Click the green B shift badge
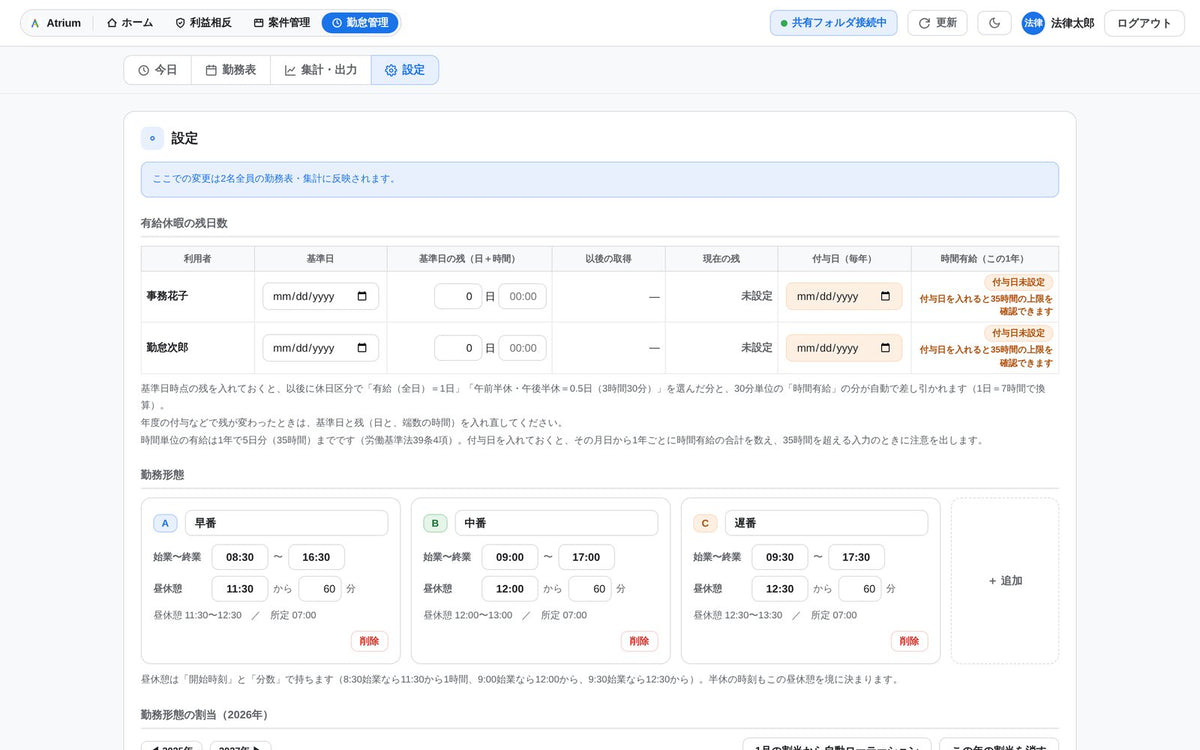 tap(435, 523)
